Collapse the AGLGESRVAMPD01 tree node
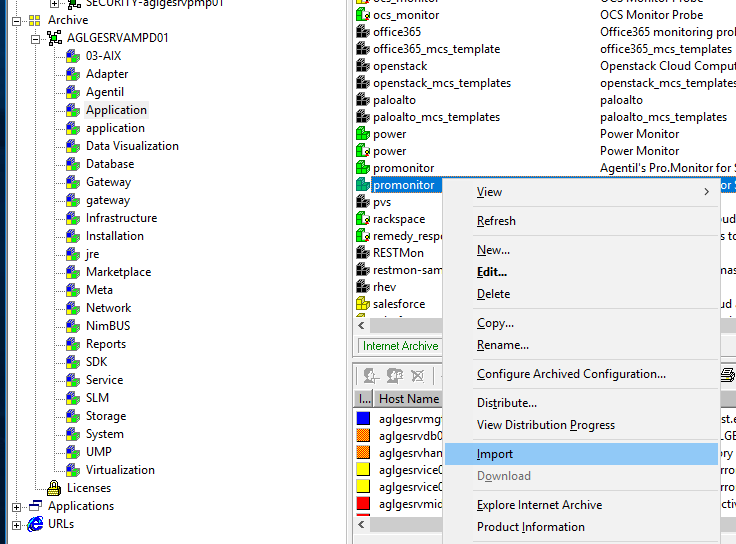The image size is (736, 544). [35, 38]
